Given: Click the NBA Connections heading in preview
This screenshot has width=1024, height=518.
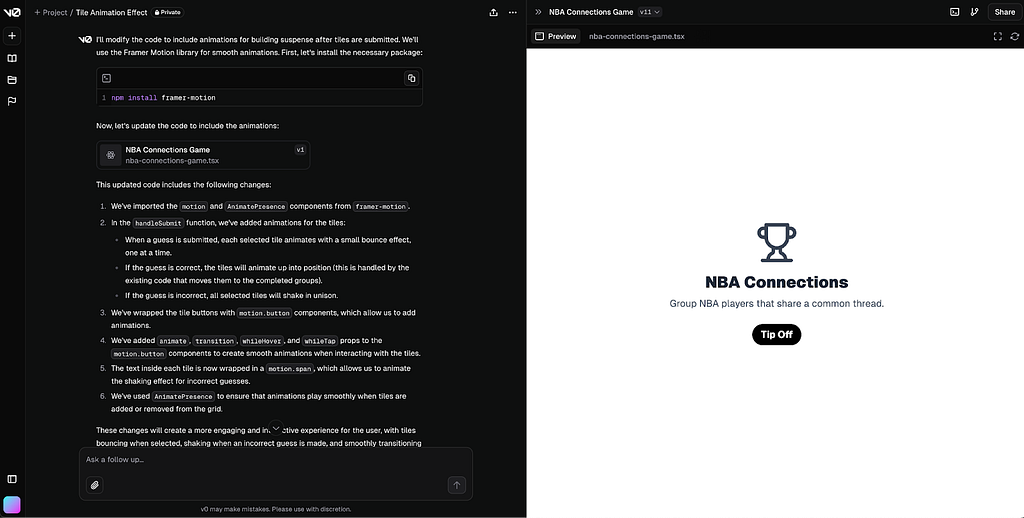Looking at the screenshot, I should (776, 282).
